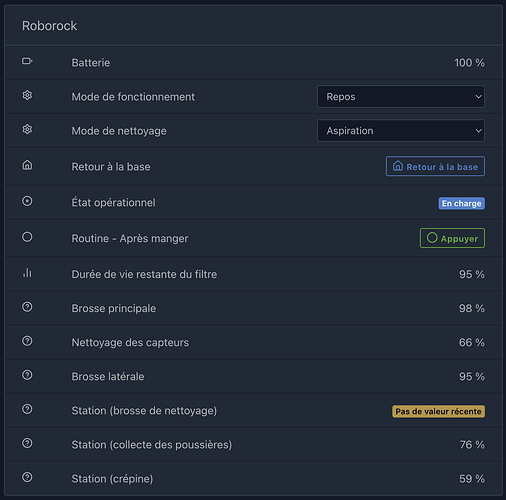Click the battery icon beside Batterie
Viewport: 506px width, 500px height.
point(27,61)
